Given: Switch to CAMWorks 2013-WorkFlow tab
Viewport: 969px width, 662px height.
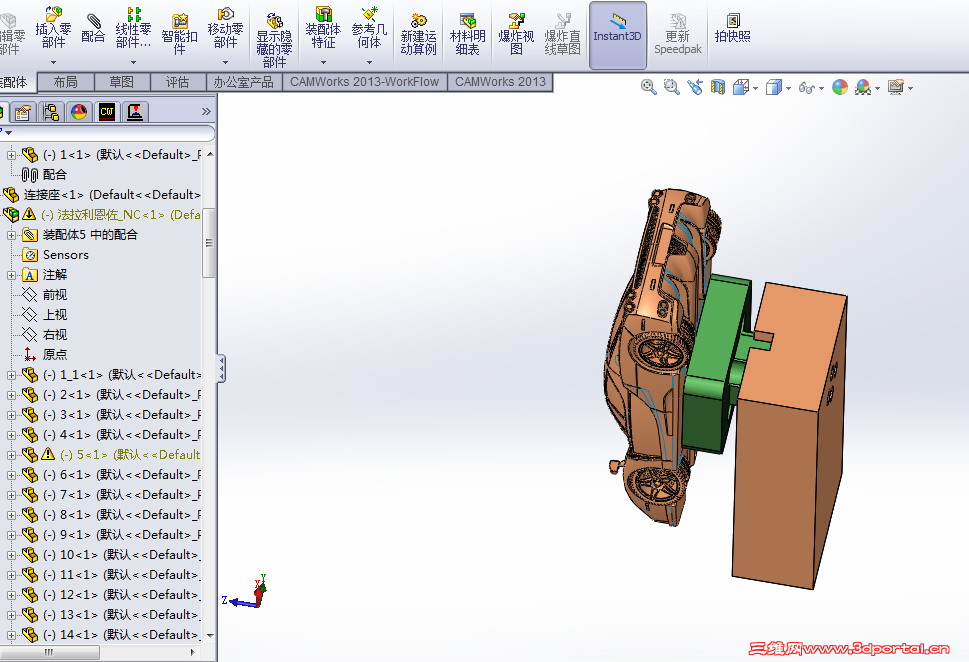Looking at the screenshot, I should [x=365, y=82].
